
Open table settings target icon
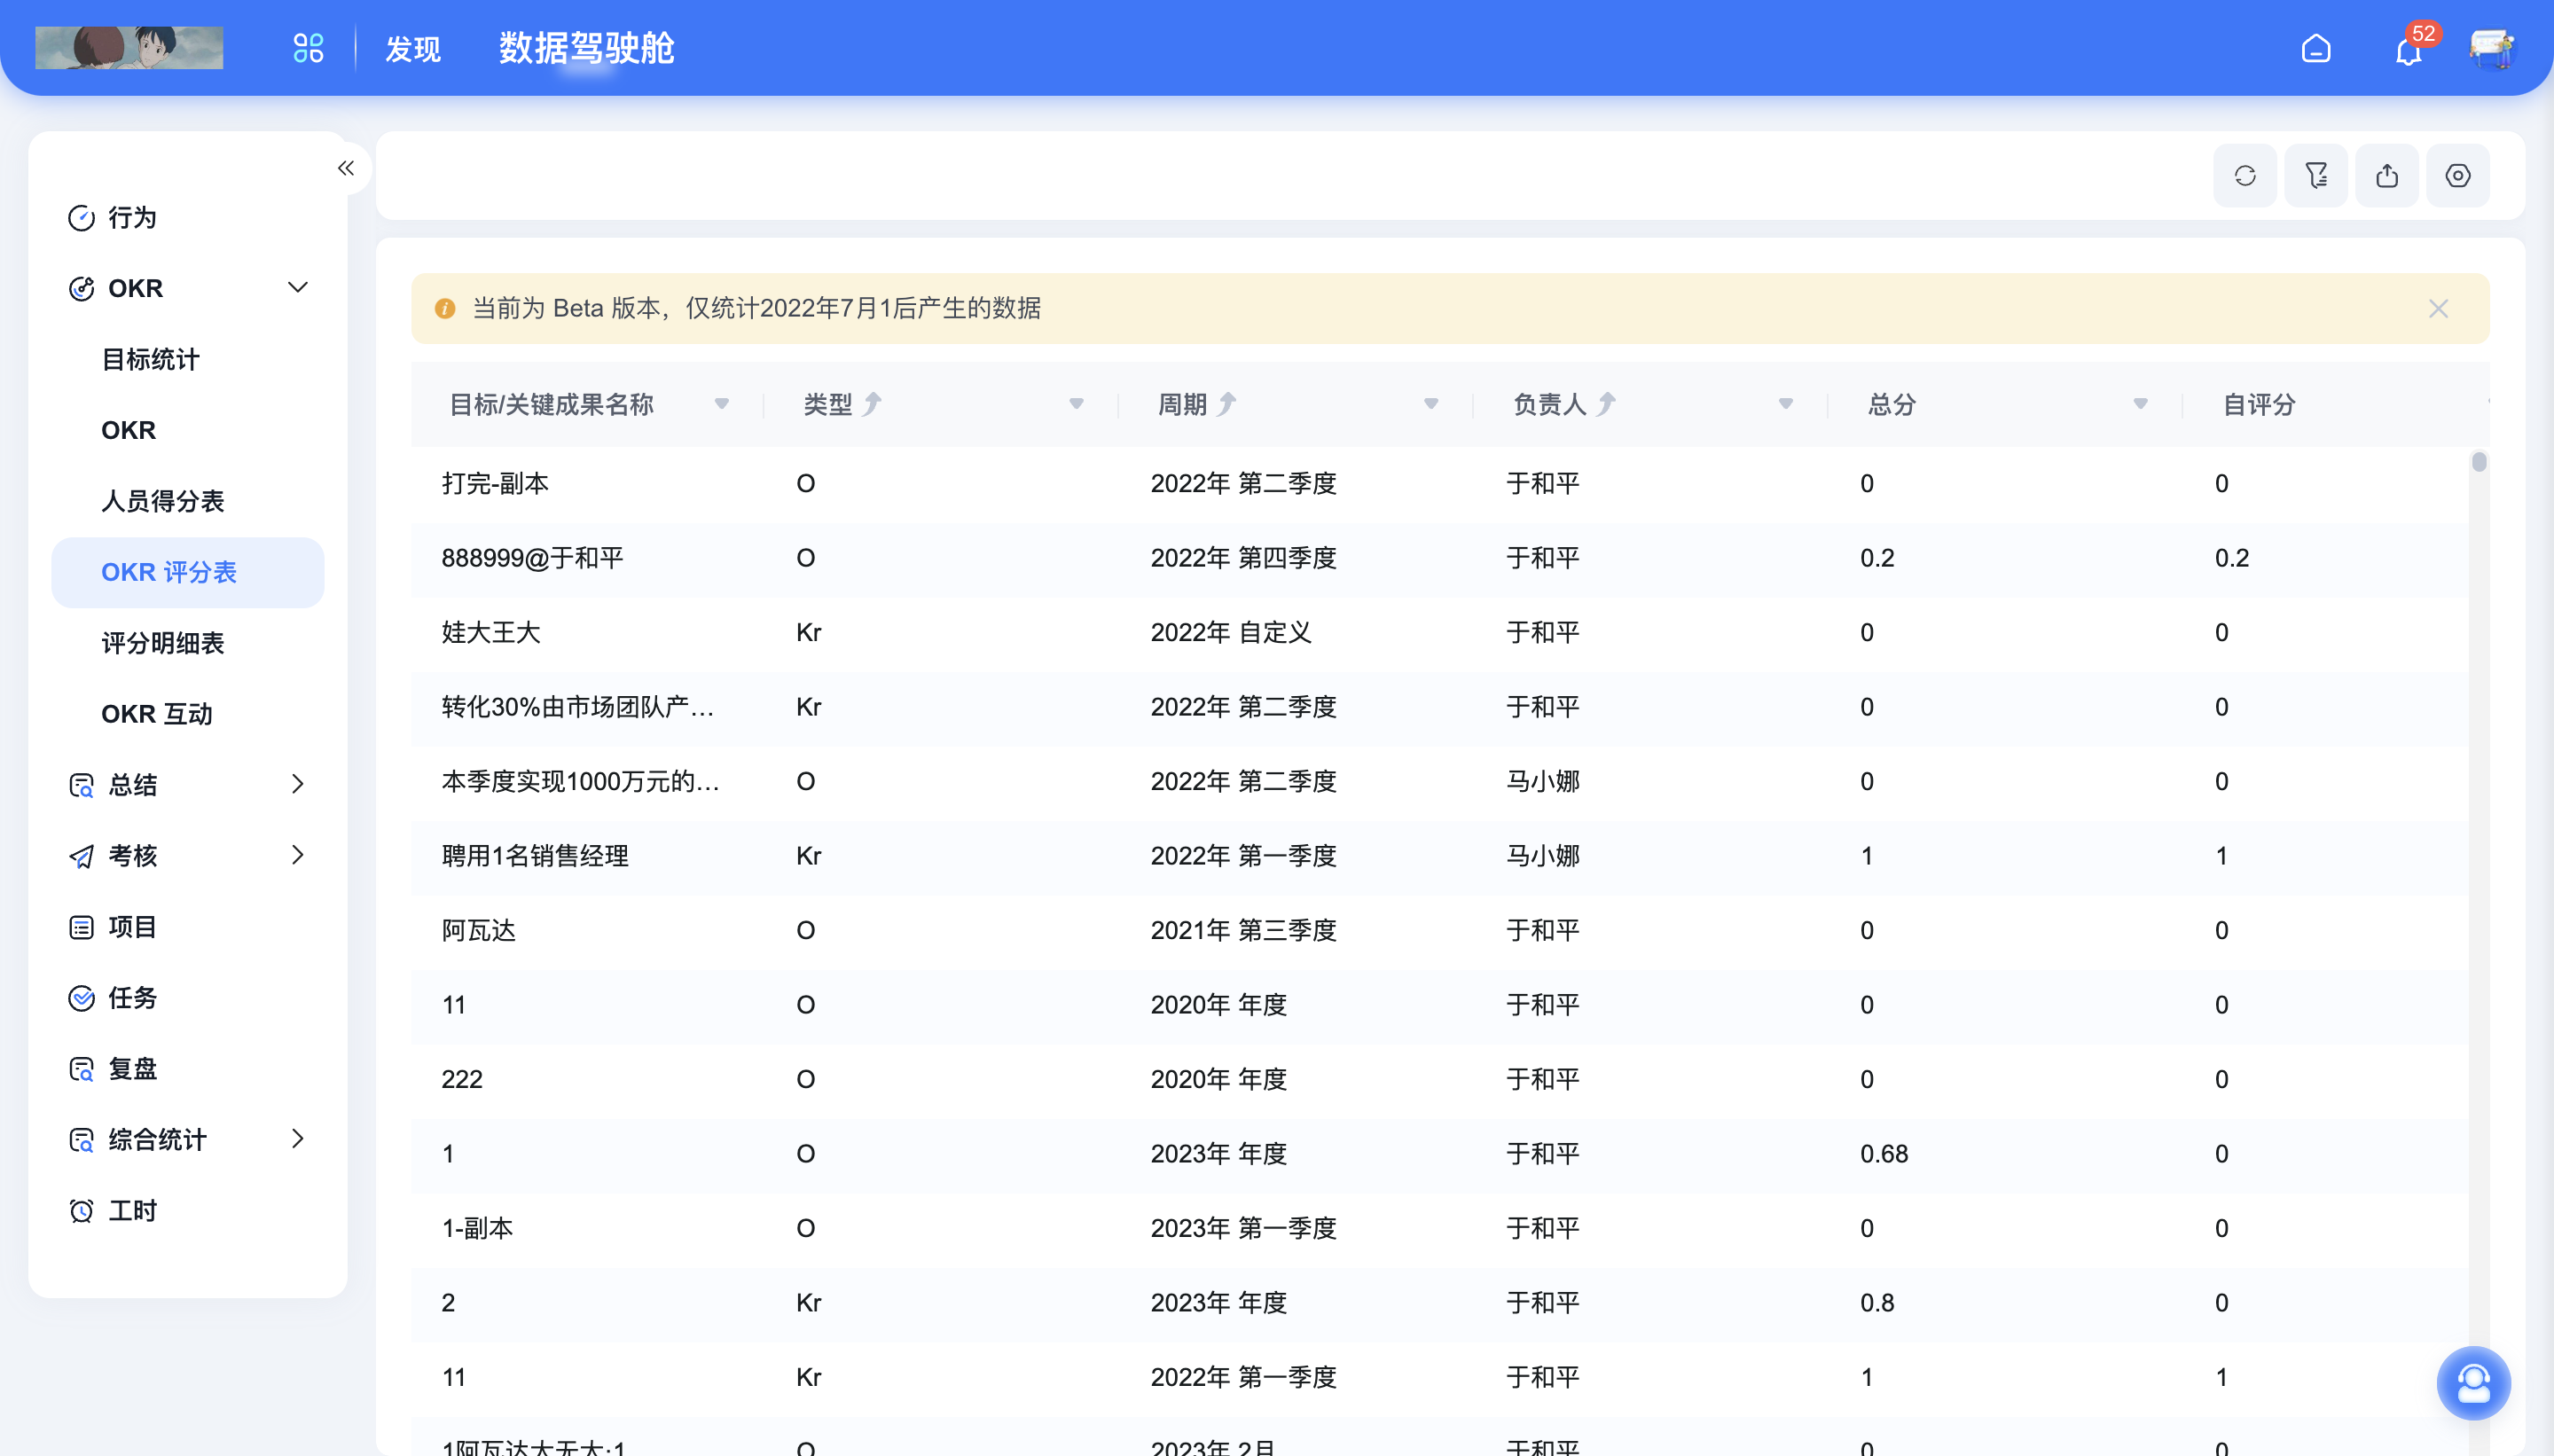2458,176
